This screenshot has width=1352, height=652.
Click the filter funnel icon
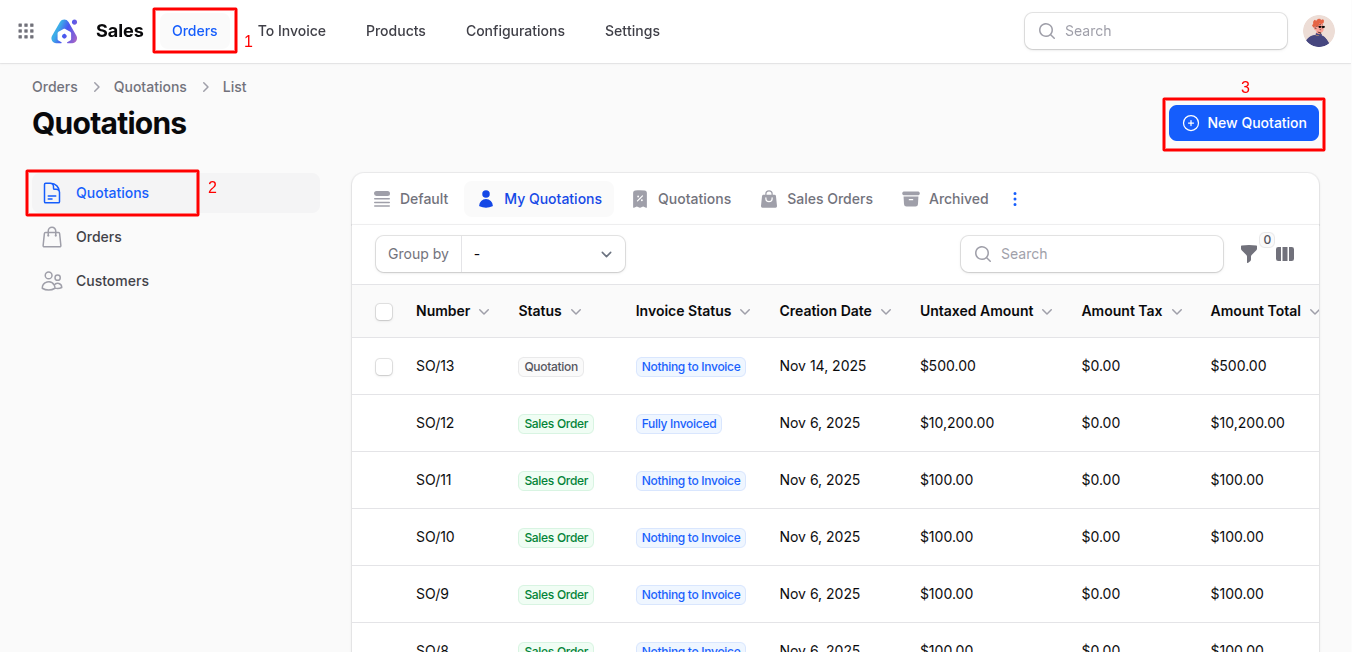1249,254
